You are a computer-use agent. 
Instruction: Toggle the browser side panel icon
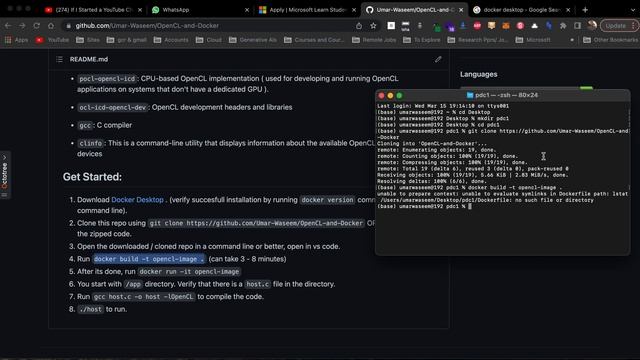click(x=577, y=26)
